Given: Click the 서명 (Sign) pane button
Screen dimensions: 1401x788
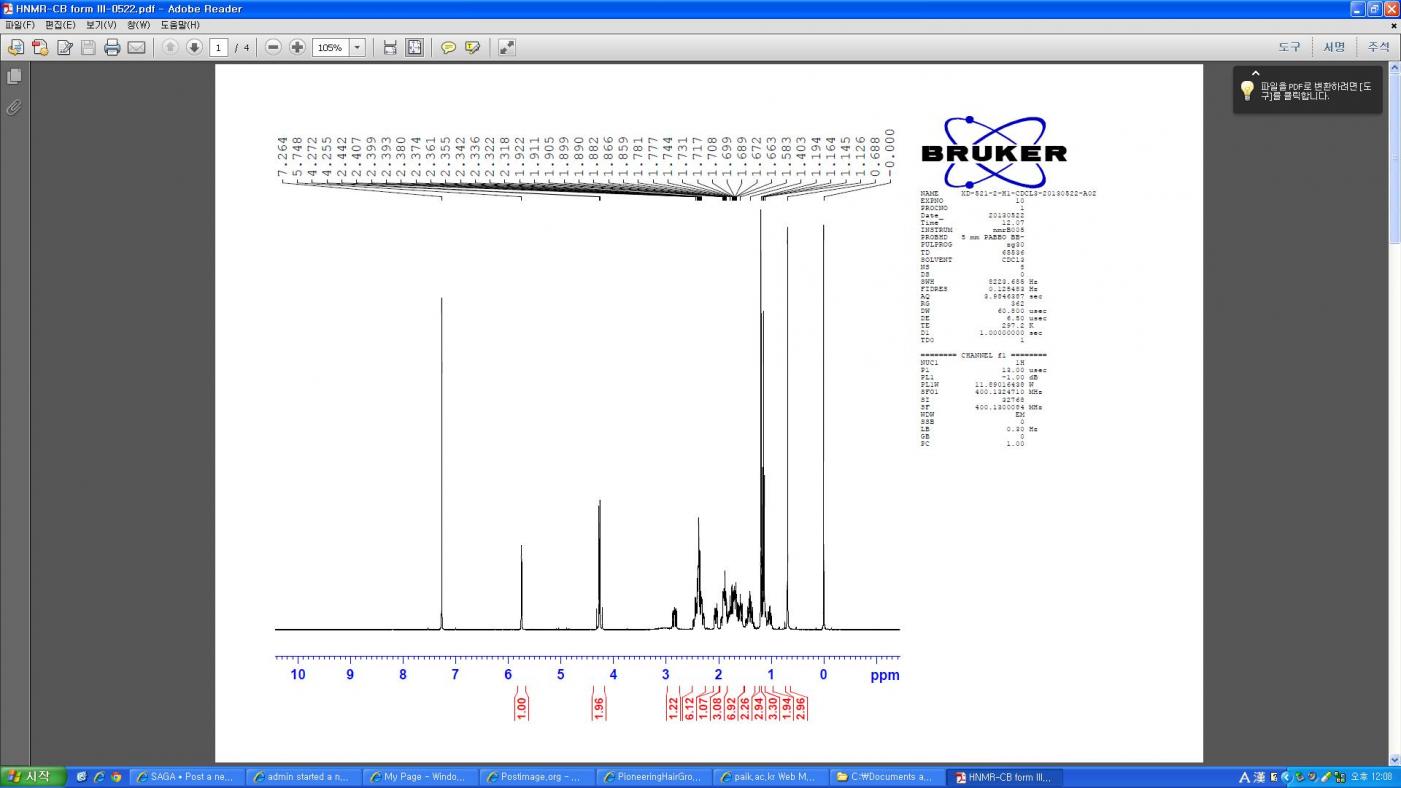Looking at the screenshot, I should (x=1334, y=47).
